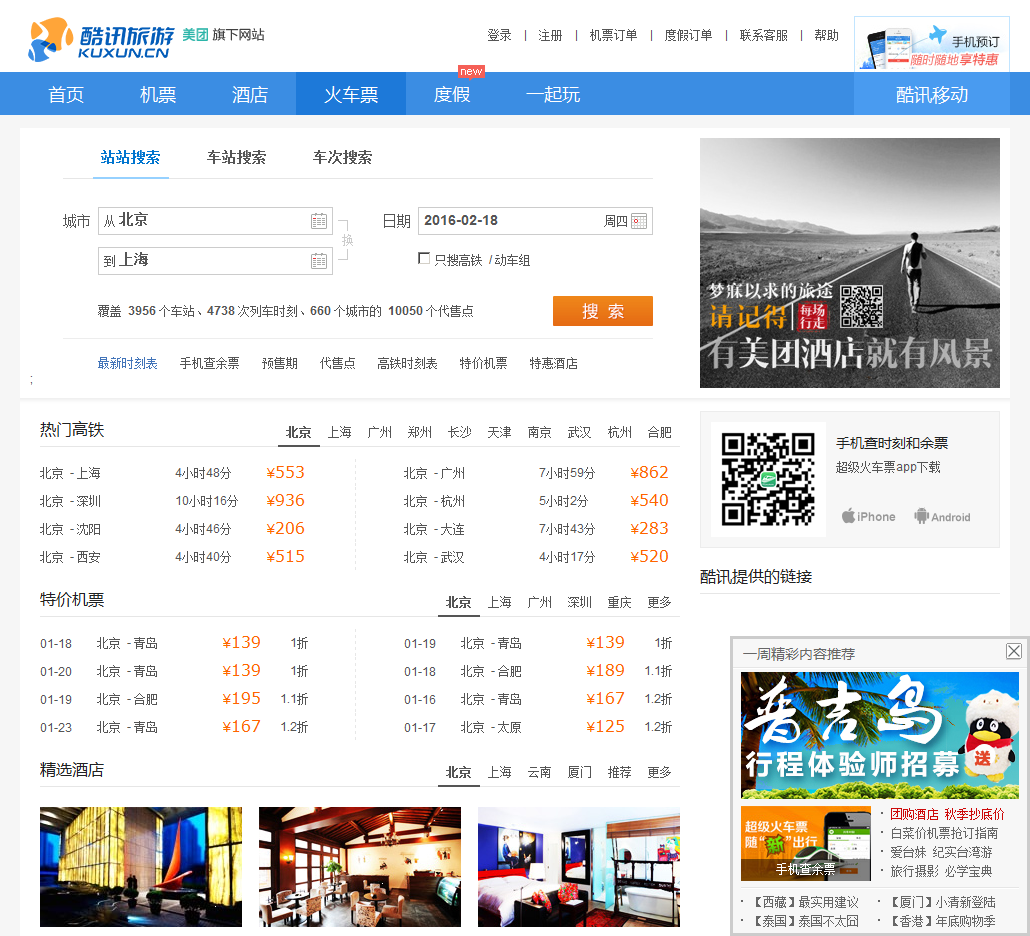Click the 普吉岛 recruitment banner image
Screen dimensions: 1030x936
tap(880, 735)
